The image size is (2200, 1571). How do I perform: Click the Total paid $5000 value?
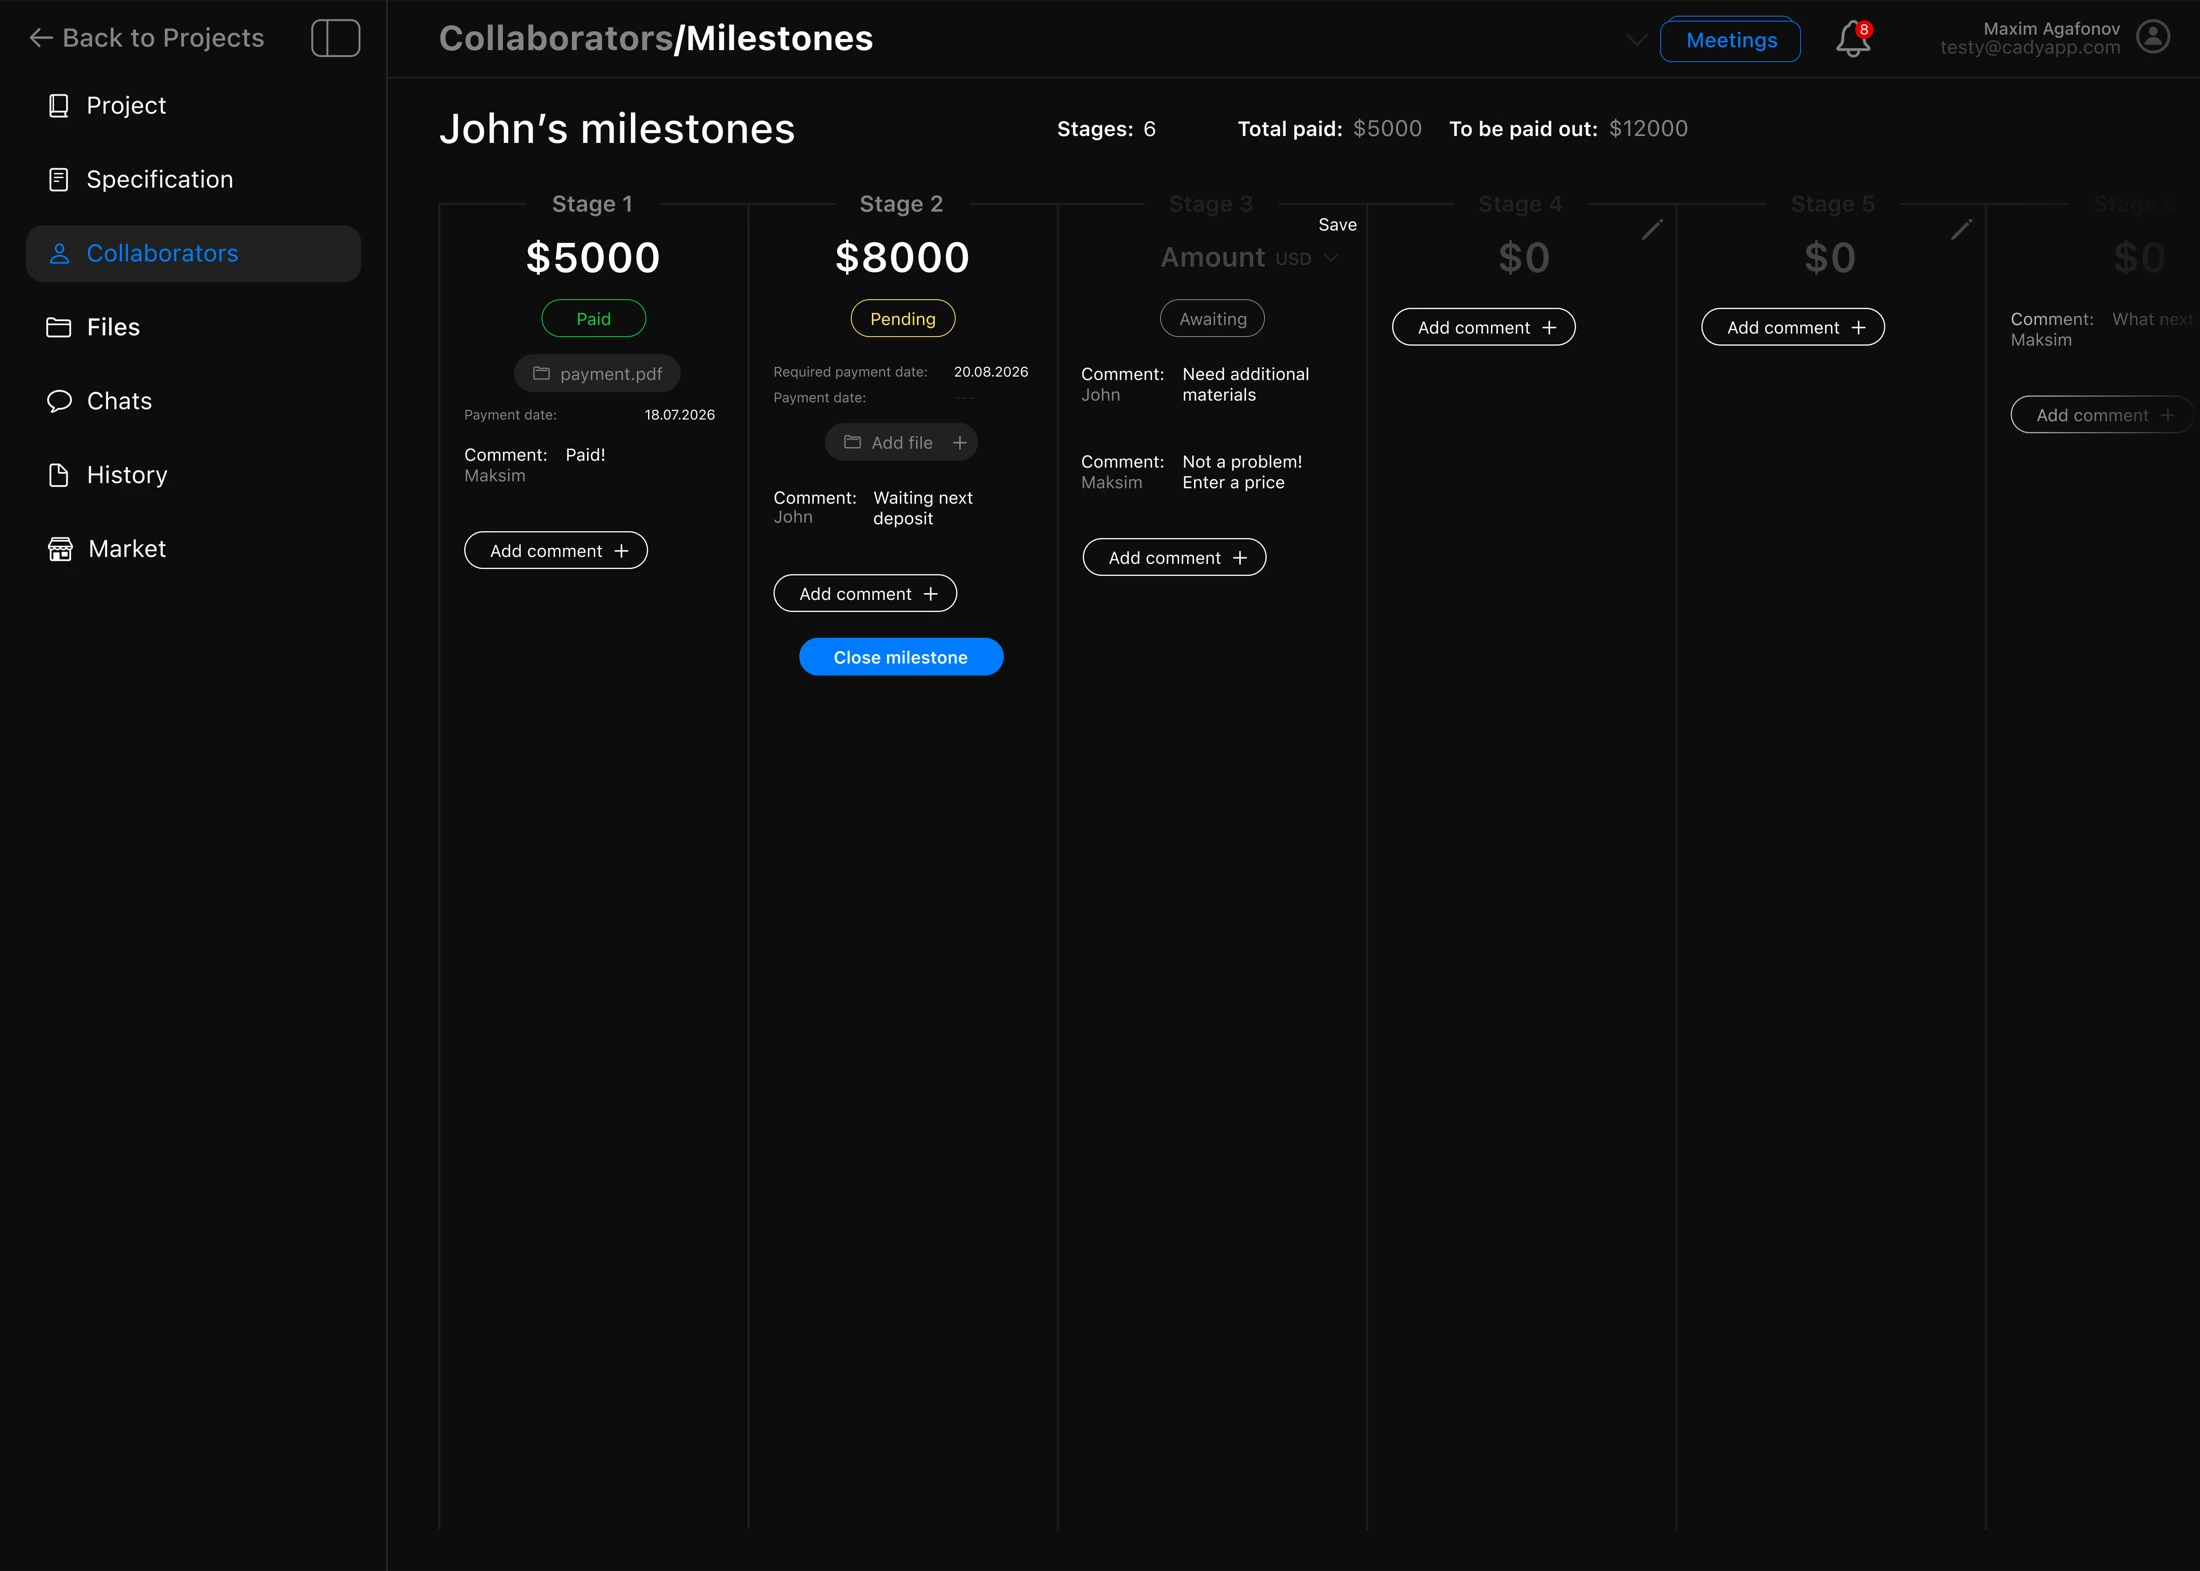point(1387,129)
